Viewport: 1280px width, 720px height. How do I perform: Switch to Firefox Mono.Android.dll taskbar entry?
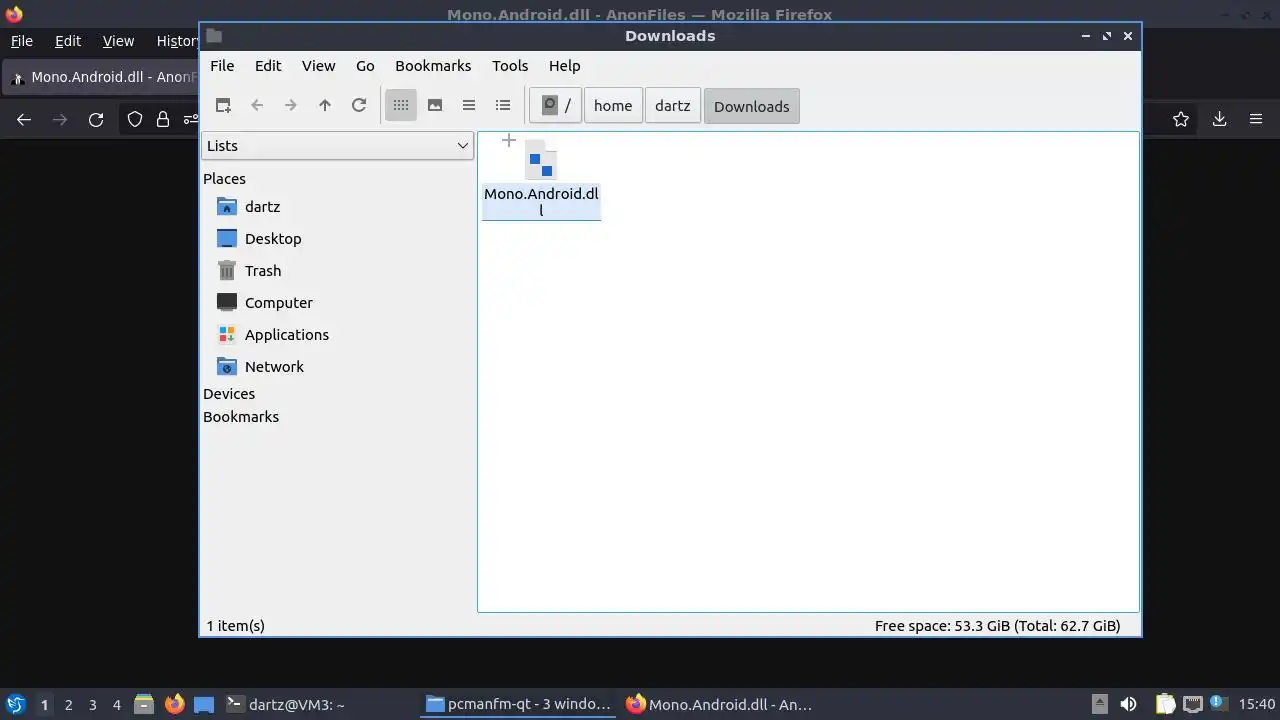click(719, 704)
